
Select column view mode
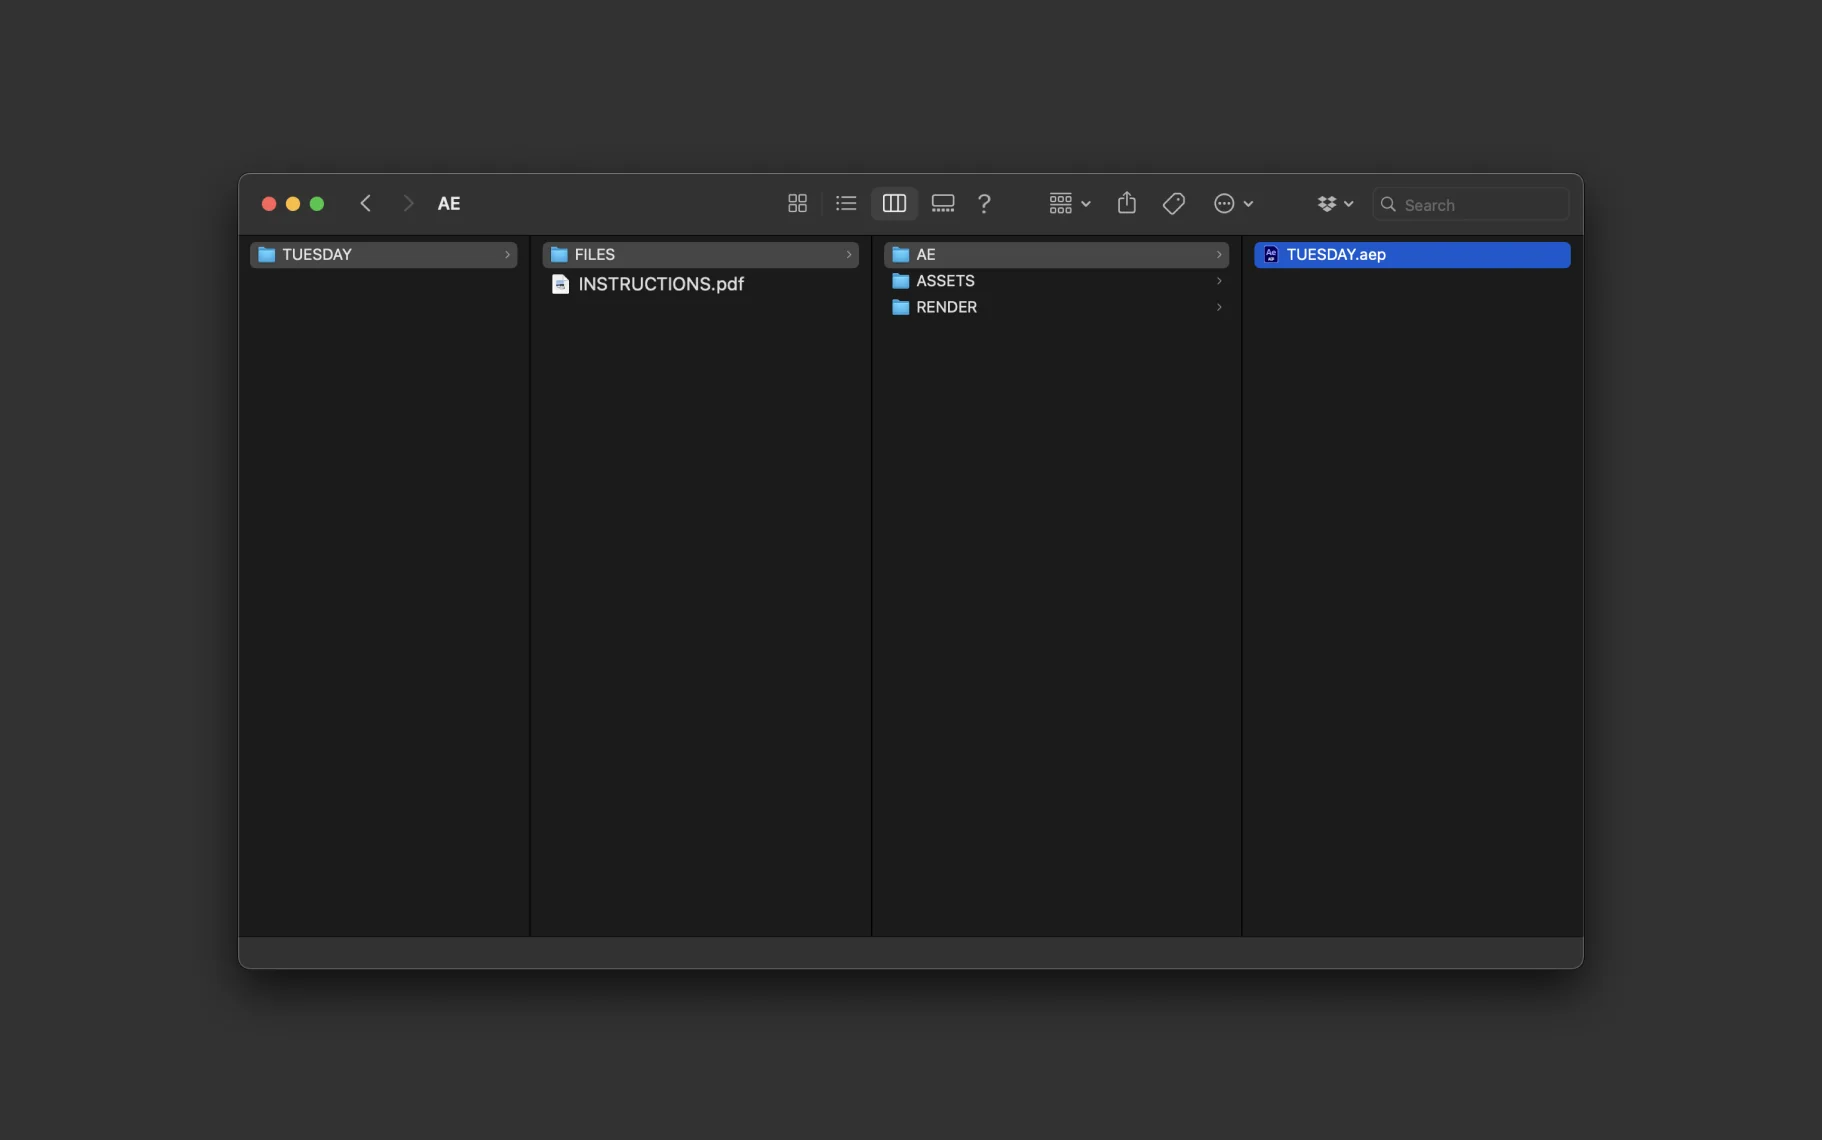[894, 204]
